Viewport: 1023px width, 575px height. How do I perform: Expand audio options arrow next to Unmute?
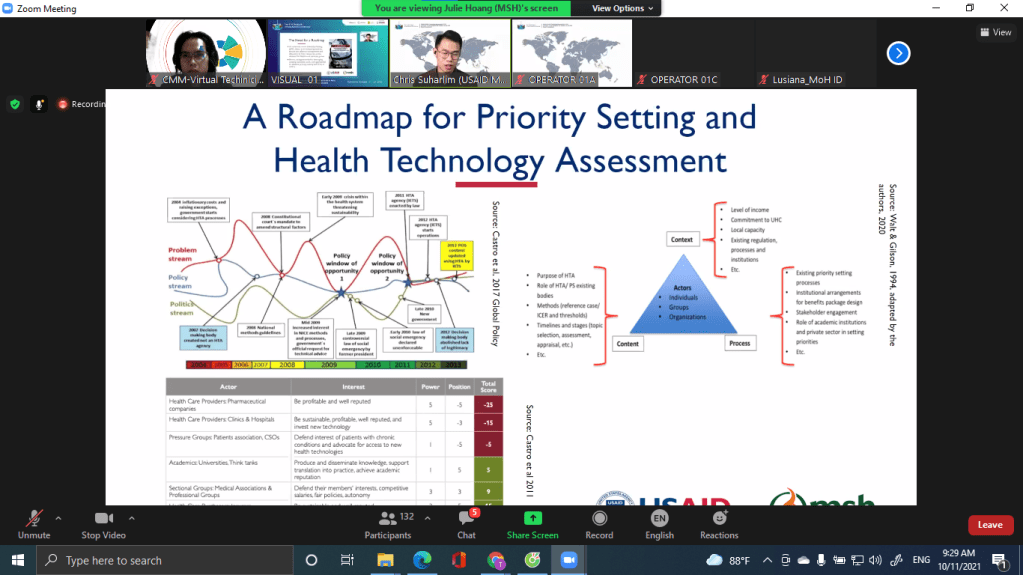58,518
